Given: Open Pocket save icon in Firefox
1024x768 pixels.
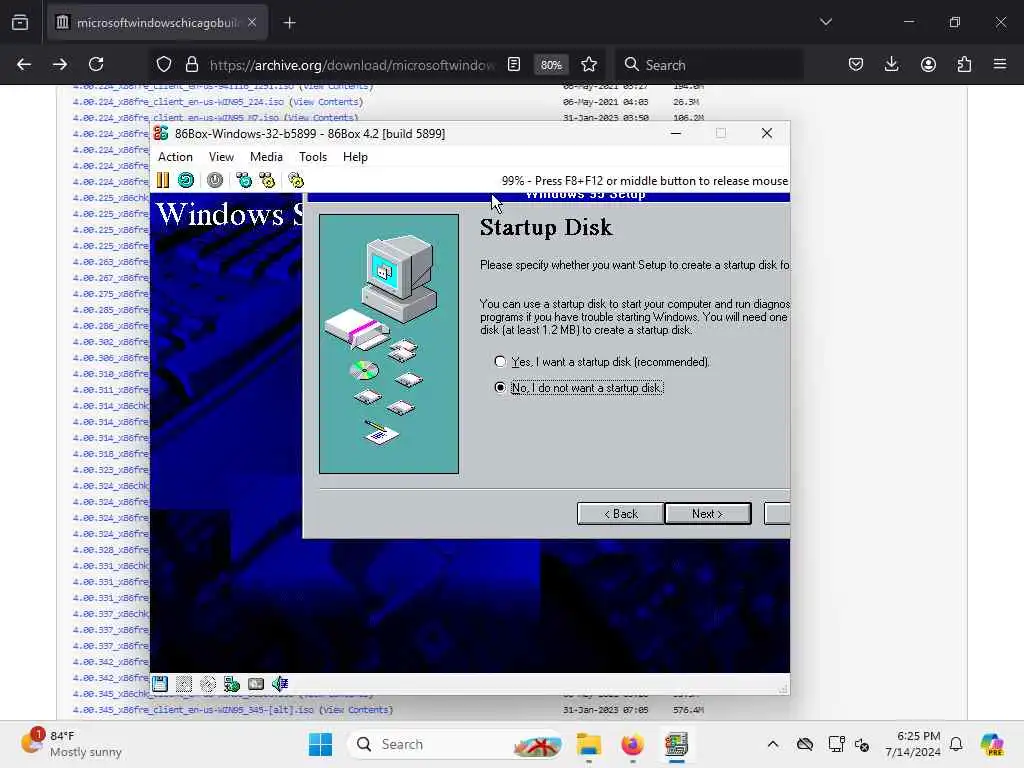Looking at the screenshot, I should pos(856,65).
